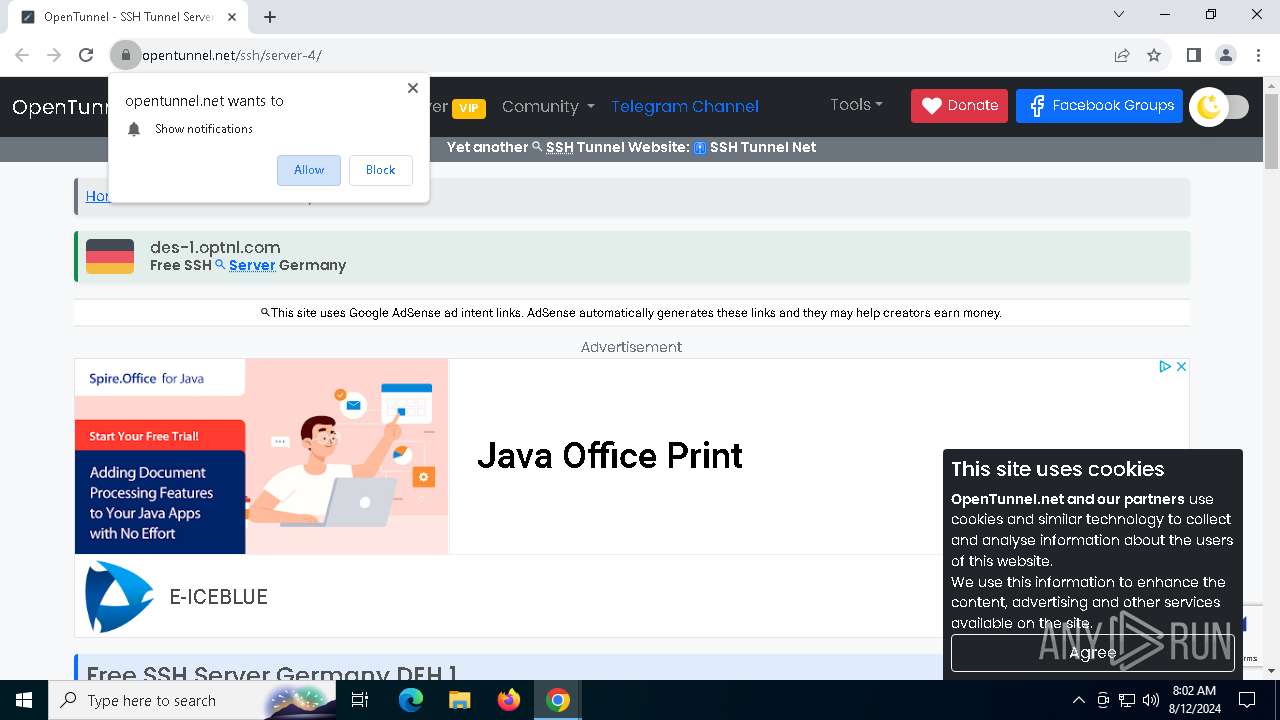Open Task View on taskbar
Image resolution: width=1280 pixels, height=720 pixels.
click(360, 700)
